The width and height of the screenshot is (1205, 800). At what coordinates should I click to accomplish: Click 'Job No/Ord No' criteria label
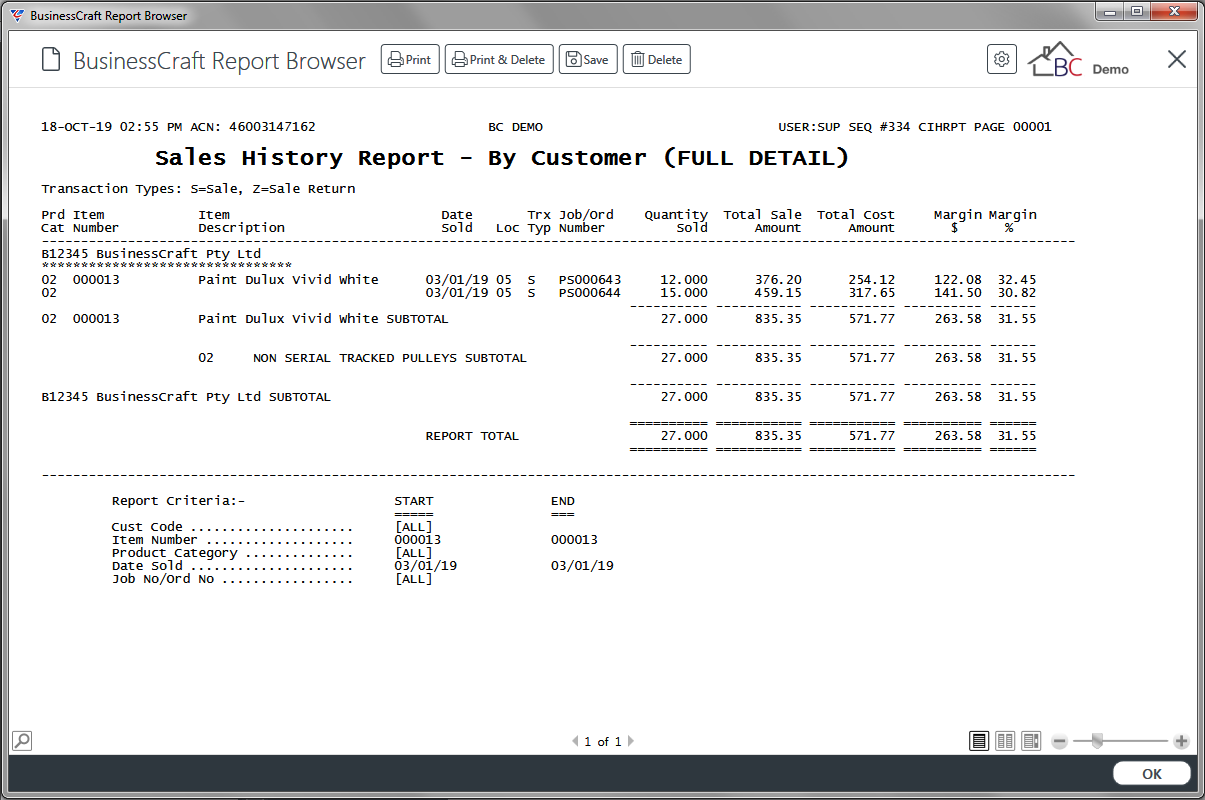[163, 579]
